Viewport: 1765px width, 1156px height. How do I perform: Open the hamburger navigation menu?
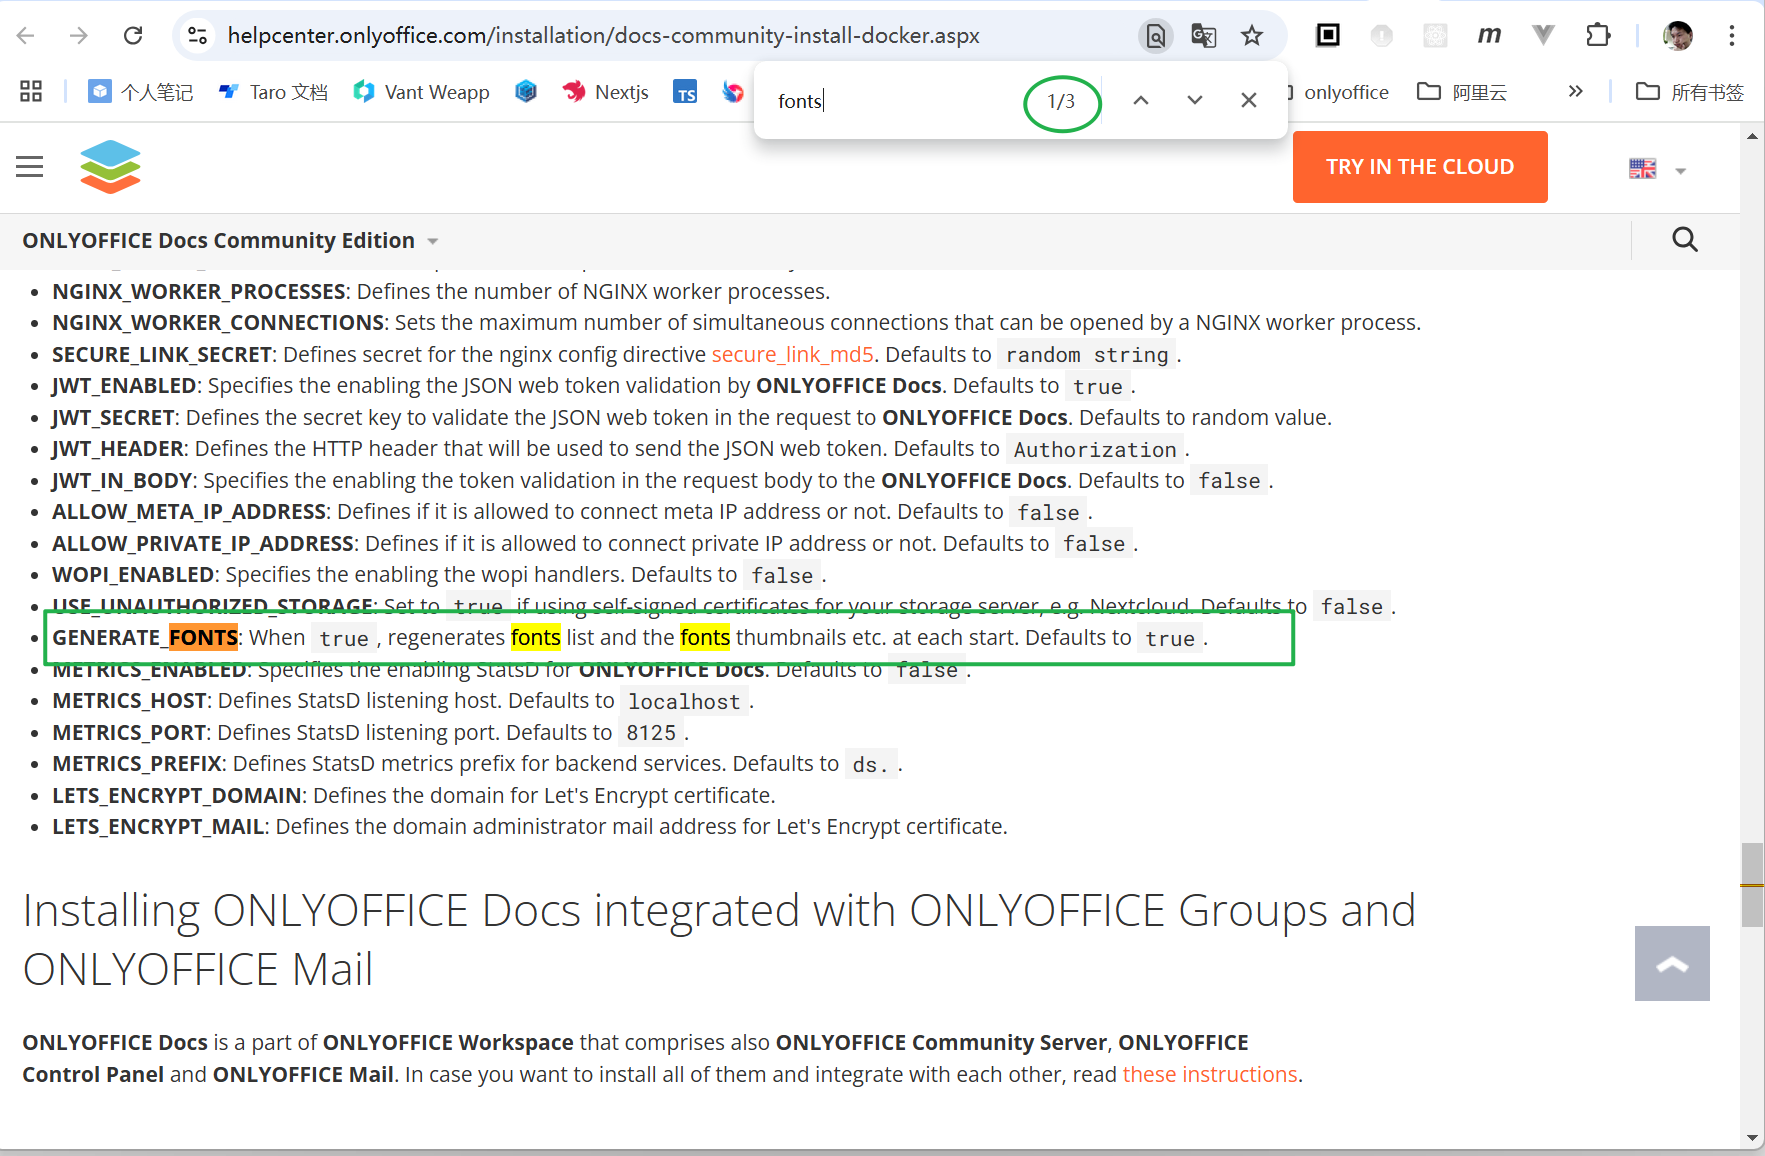pos(30,167)
